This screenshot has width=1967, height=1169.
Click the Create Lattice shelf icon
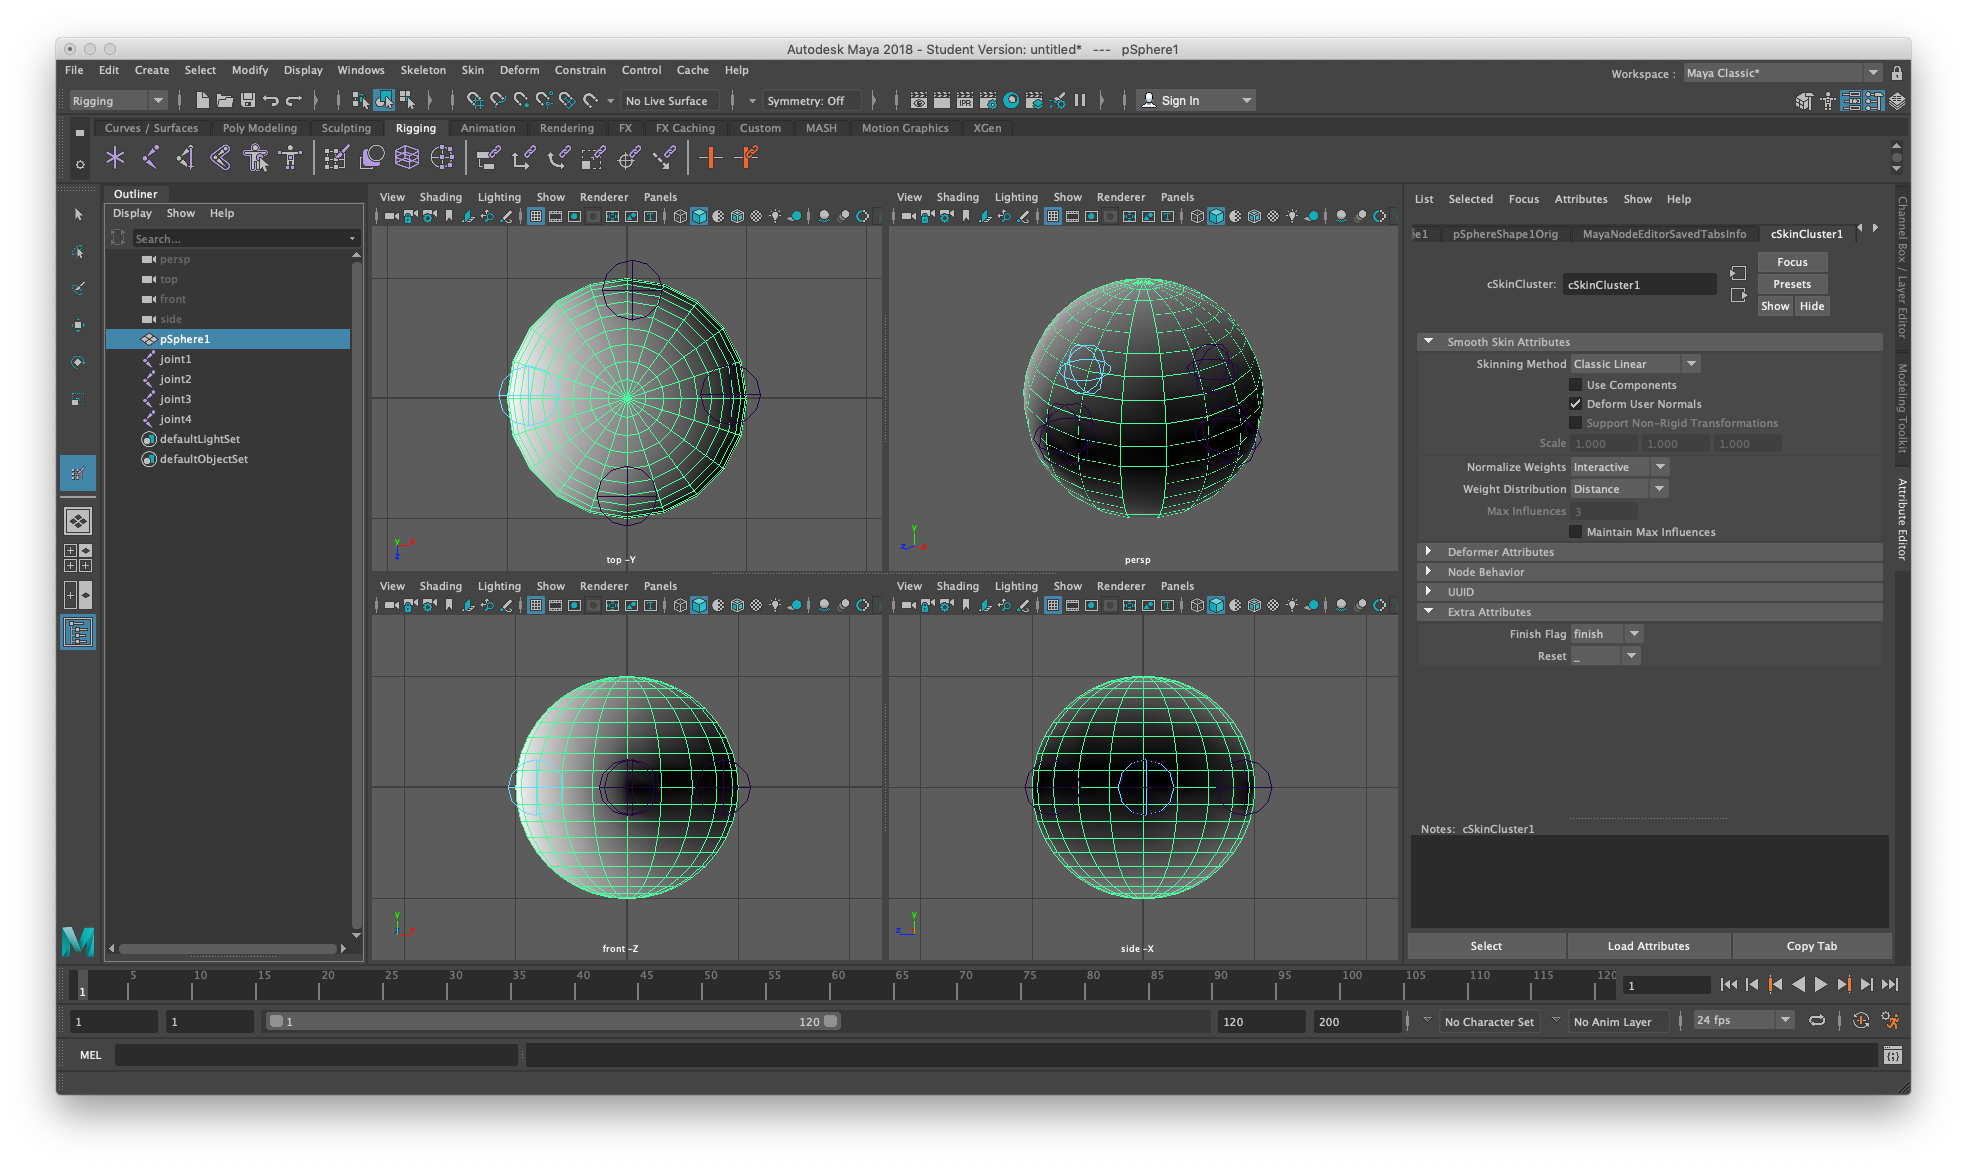point(407,157)
